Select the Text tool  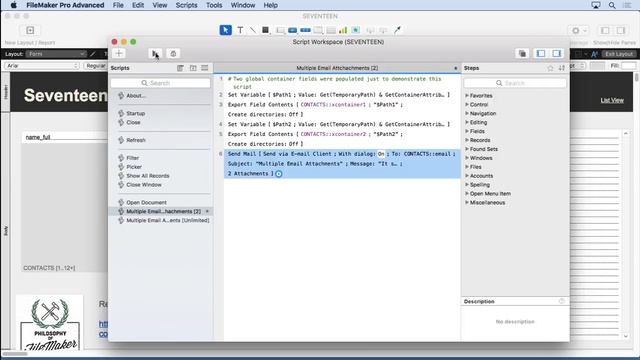pos(240,30)
